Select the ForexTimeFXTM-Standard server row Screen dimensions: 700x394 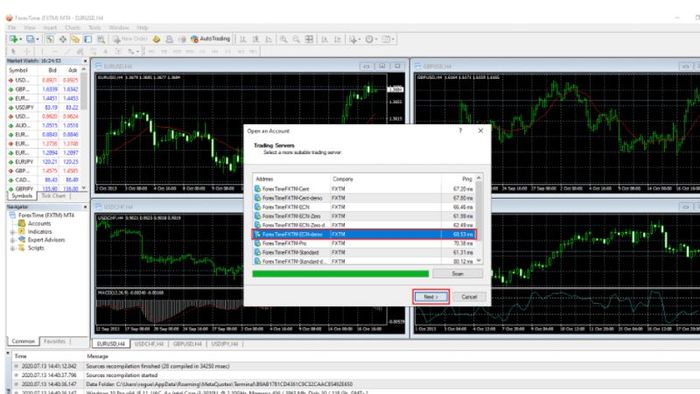364,252
